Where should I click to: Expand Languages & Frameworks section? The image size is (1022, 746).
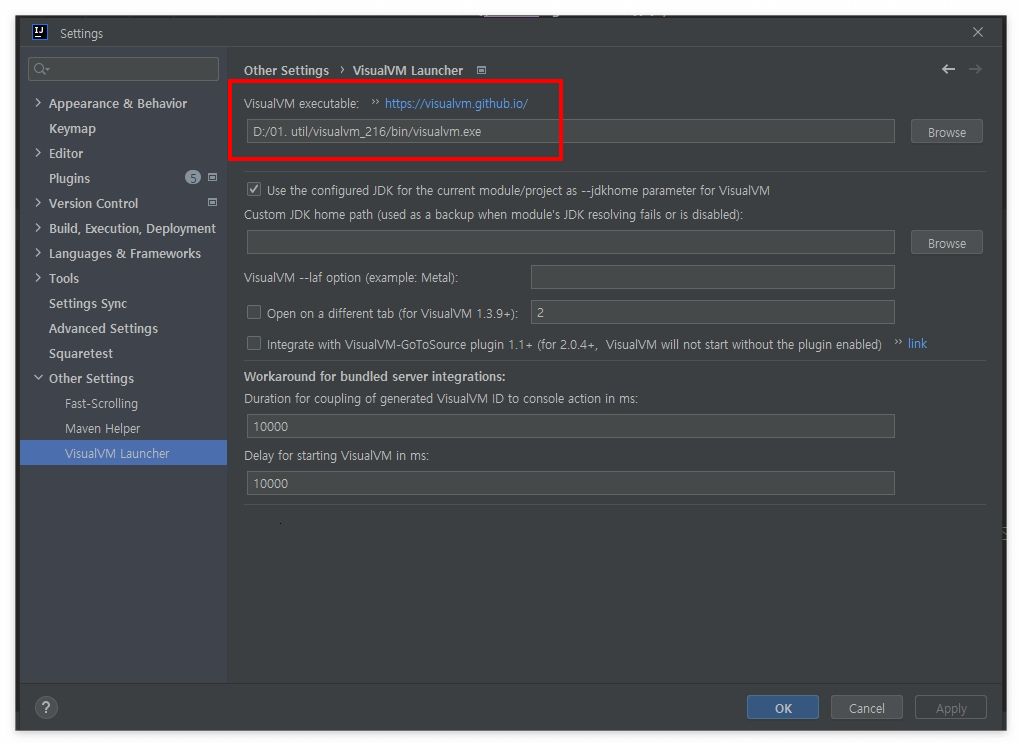pyautogui.click(x=38, y=253)
